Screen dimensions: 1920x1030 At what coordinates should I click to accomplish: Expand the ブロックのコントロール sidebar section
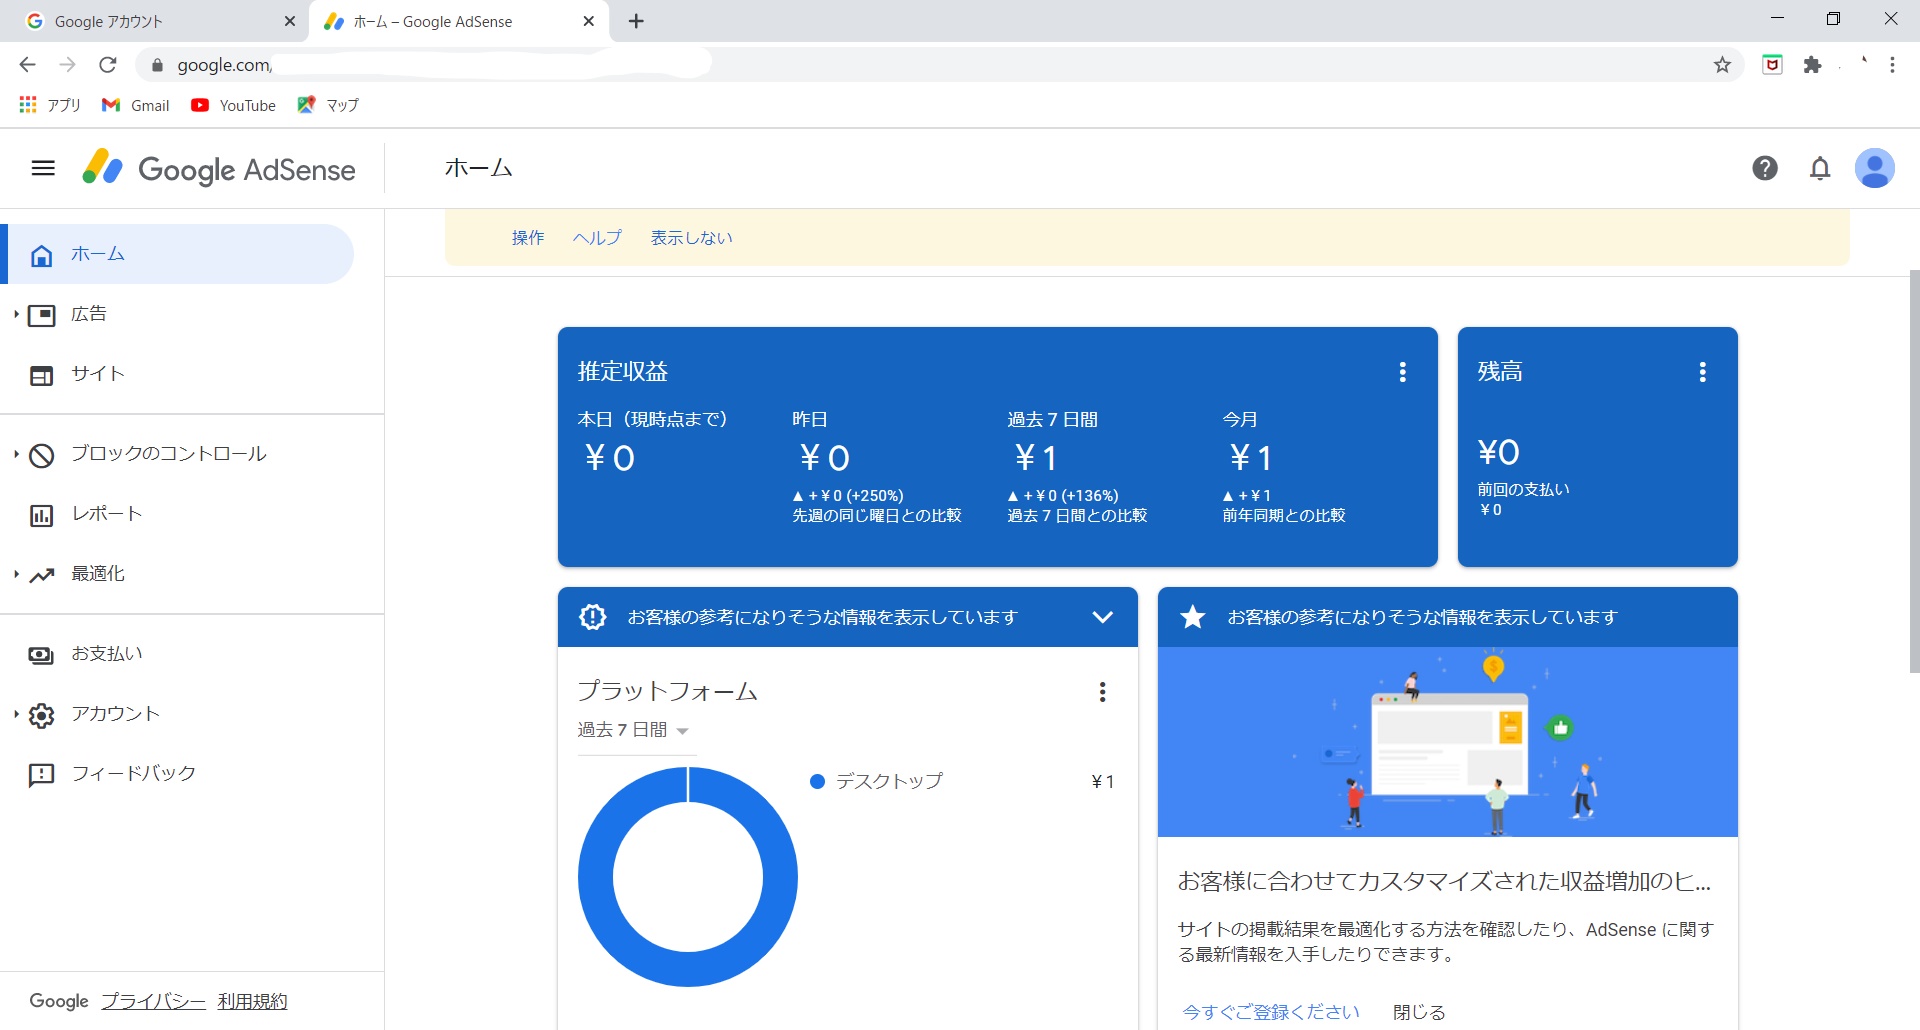tap(168, 454)
